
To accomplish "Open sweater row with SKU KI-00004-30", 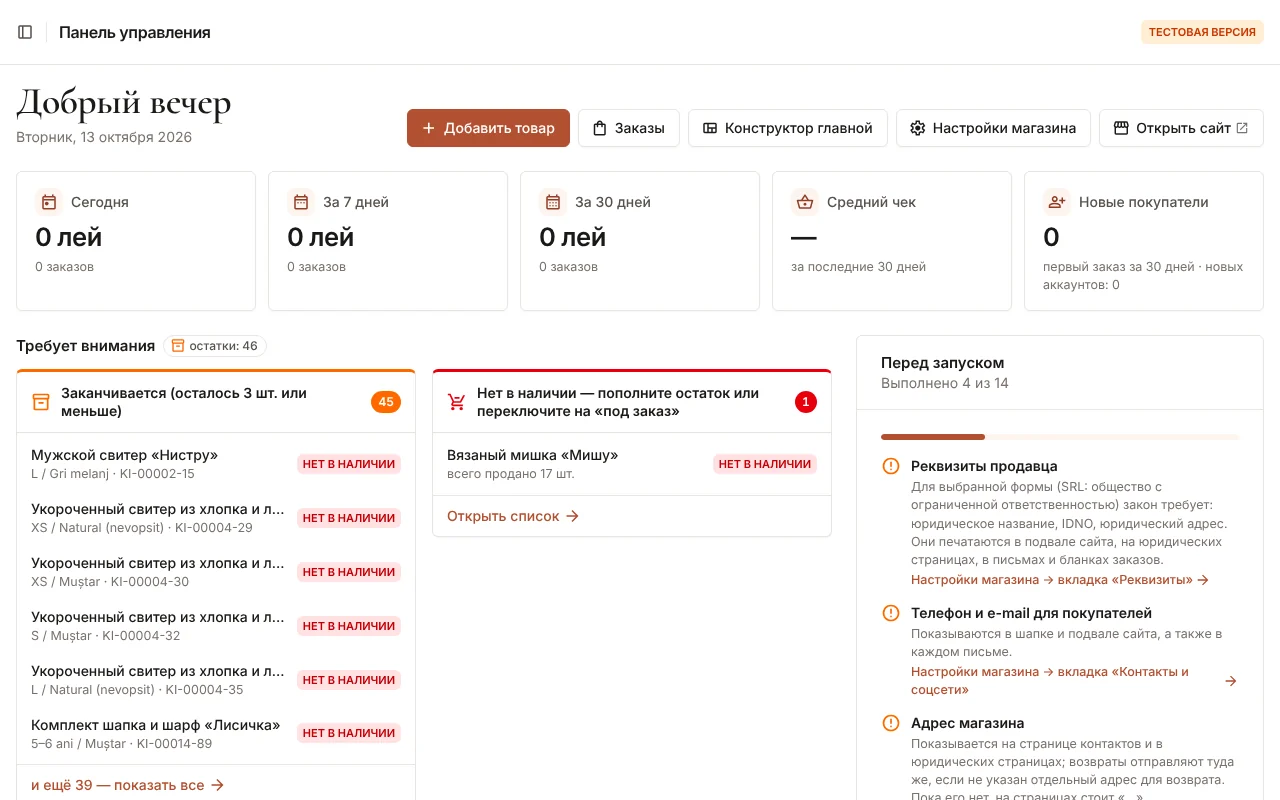I will (x=216, y=572).
